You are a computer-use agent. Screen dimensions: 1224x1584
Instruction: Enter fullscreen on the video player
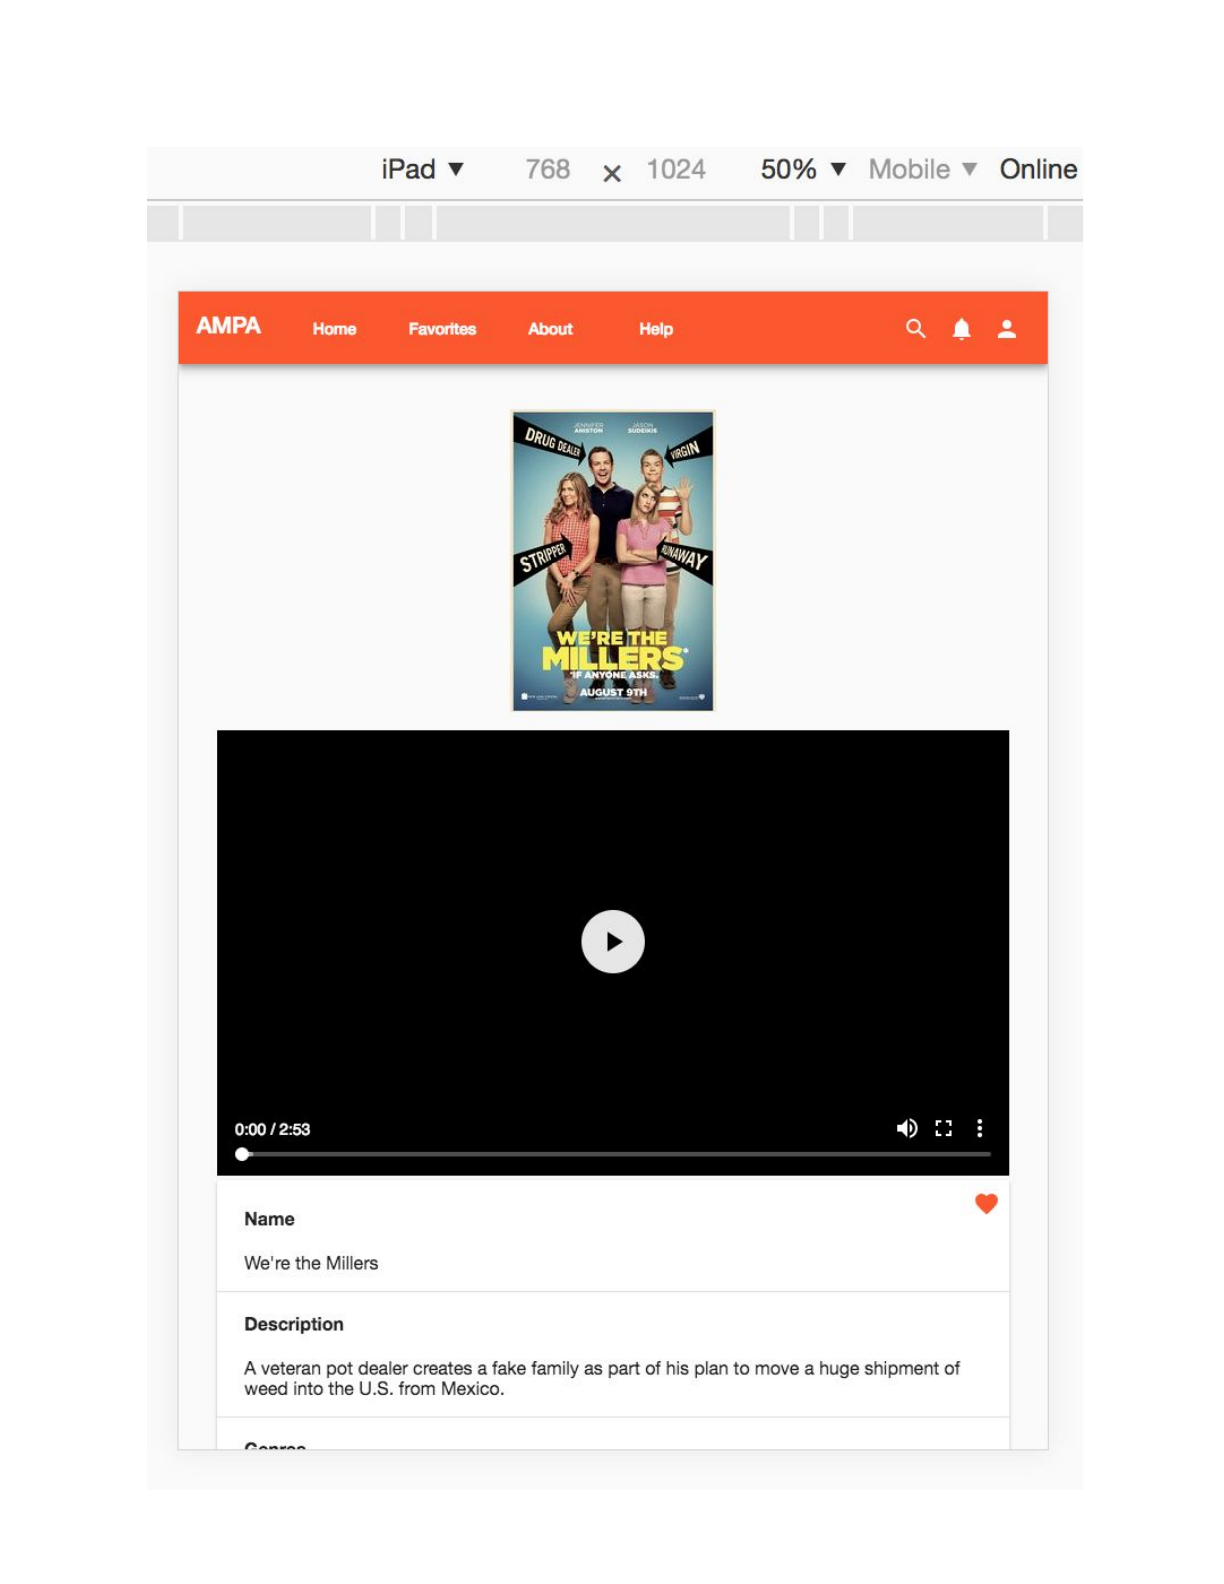coord(942,1127)
